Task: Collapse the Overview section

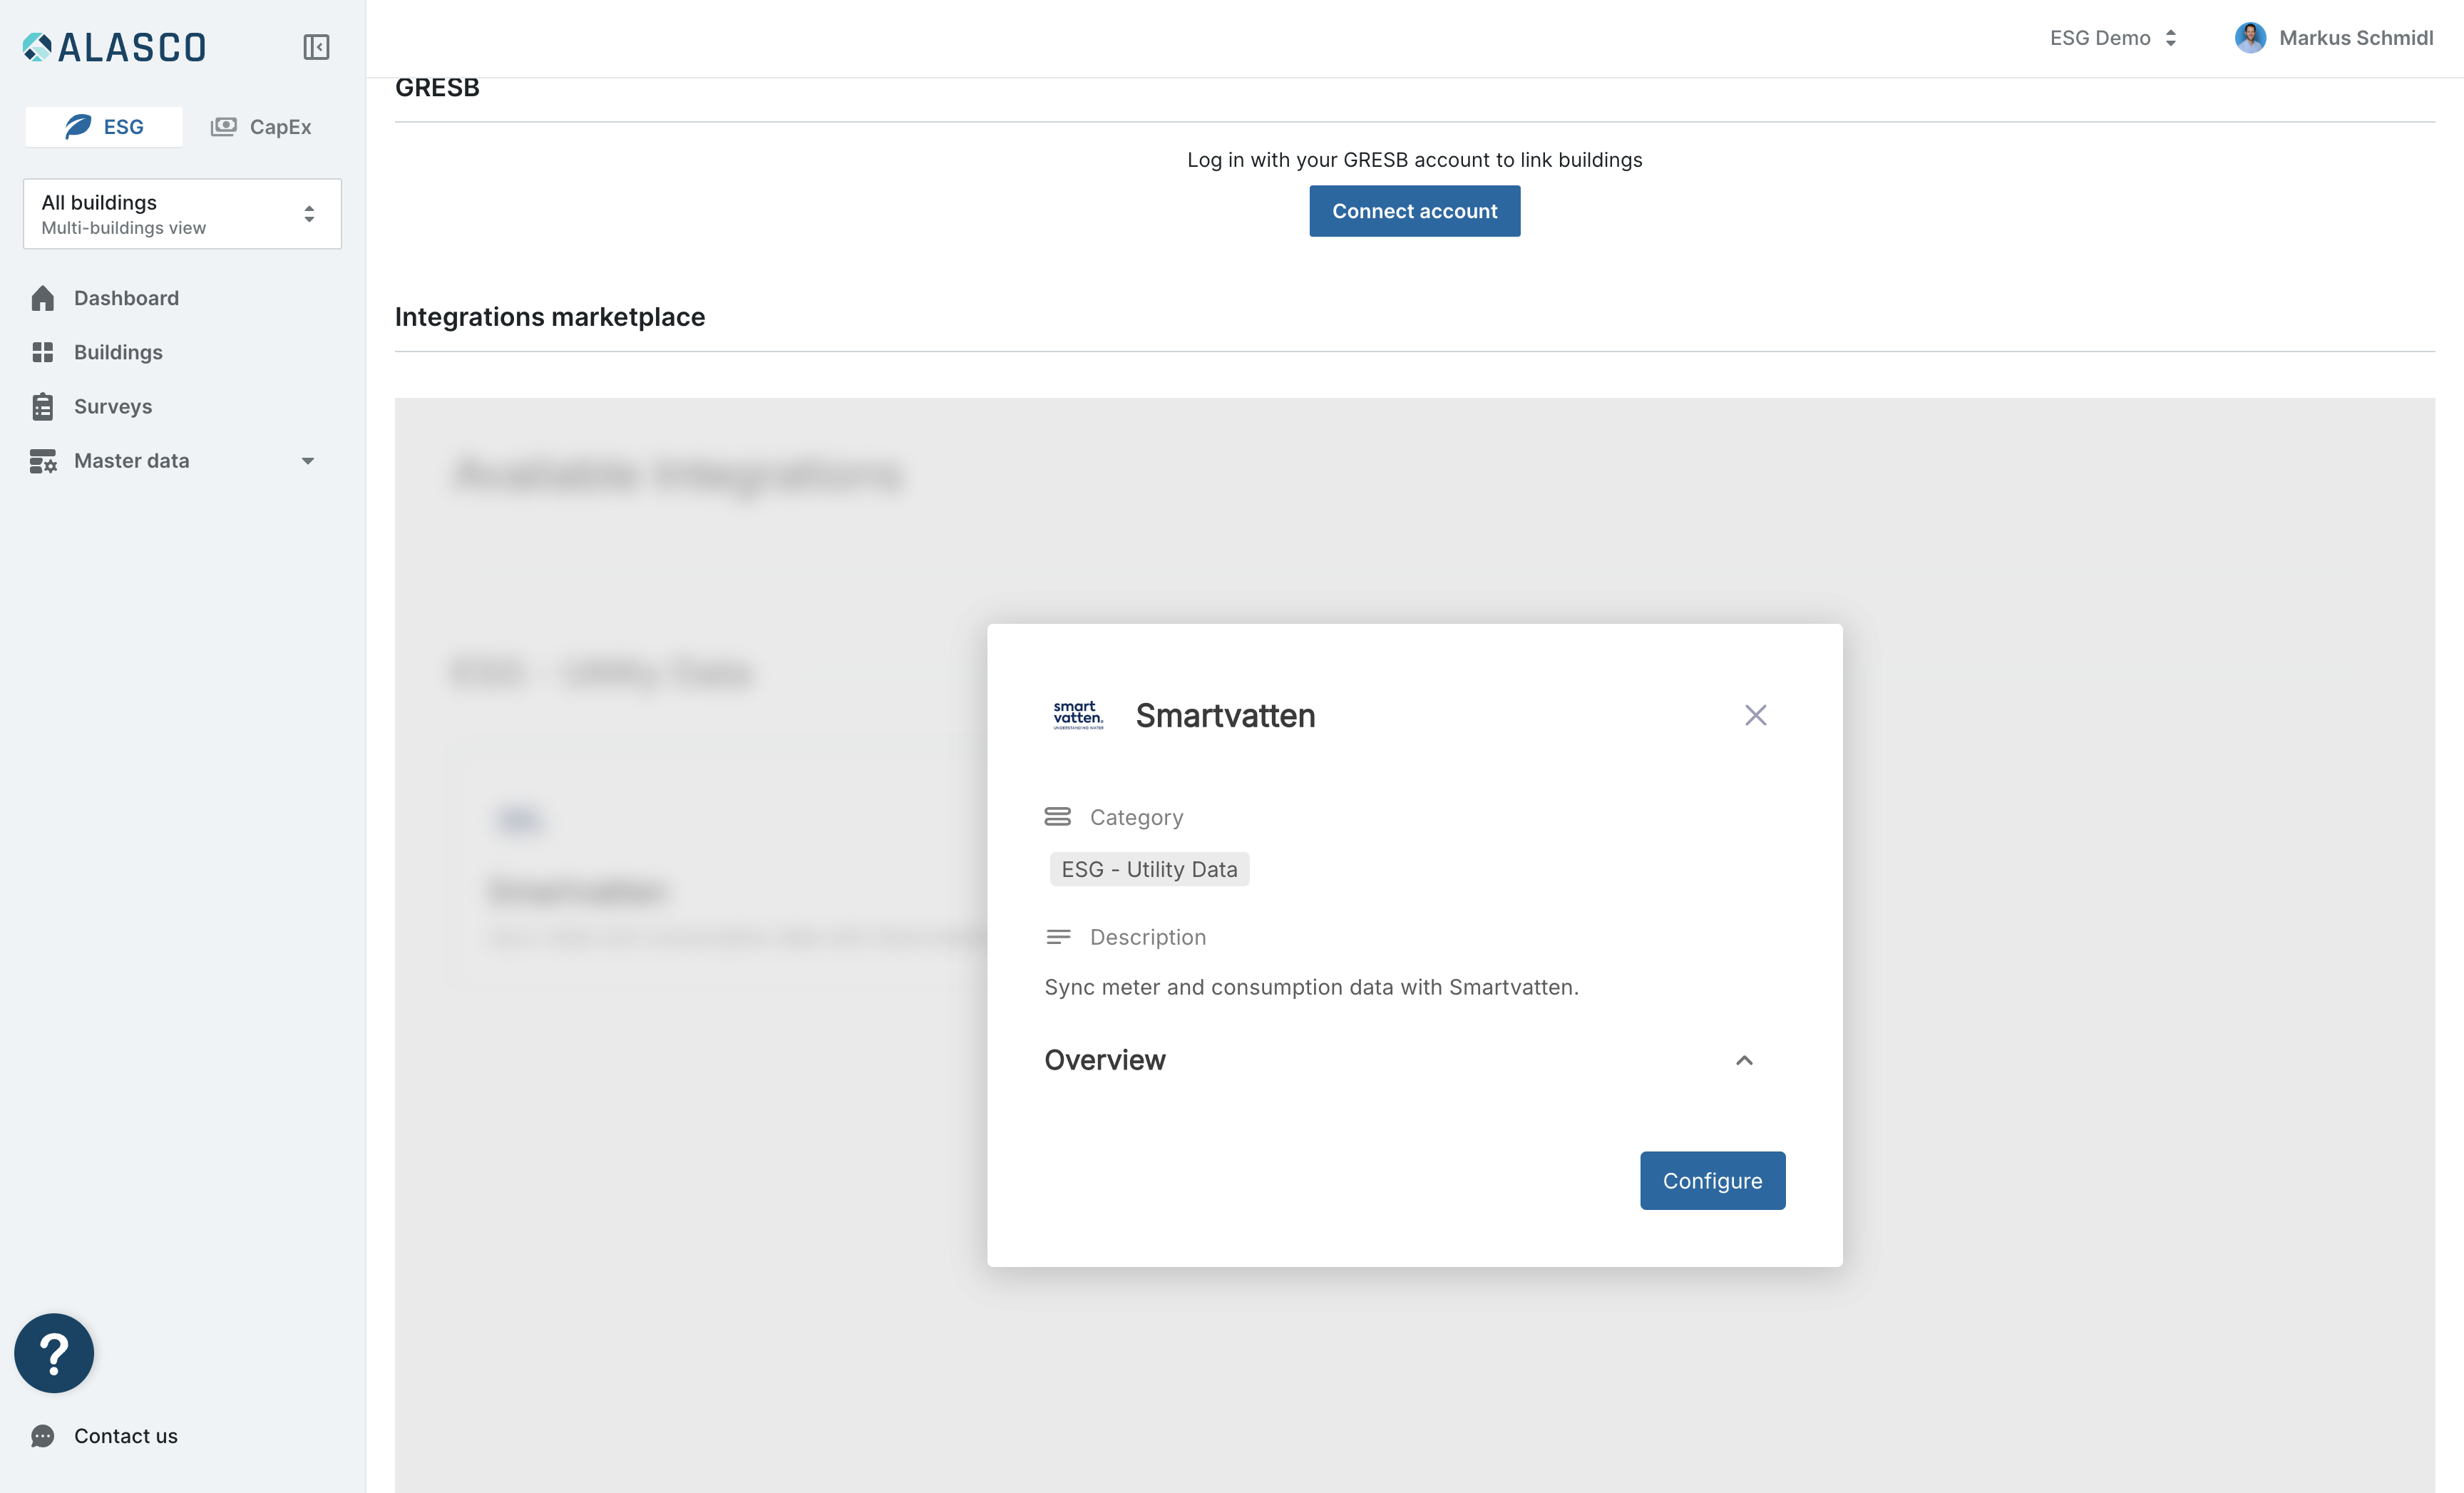Action: [1744, 1060]
